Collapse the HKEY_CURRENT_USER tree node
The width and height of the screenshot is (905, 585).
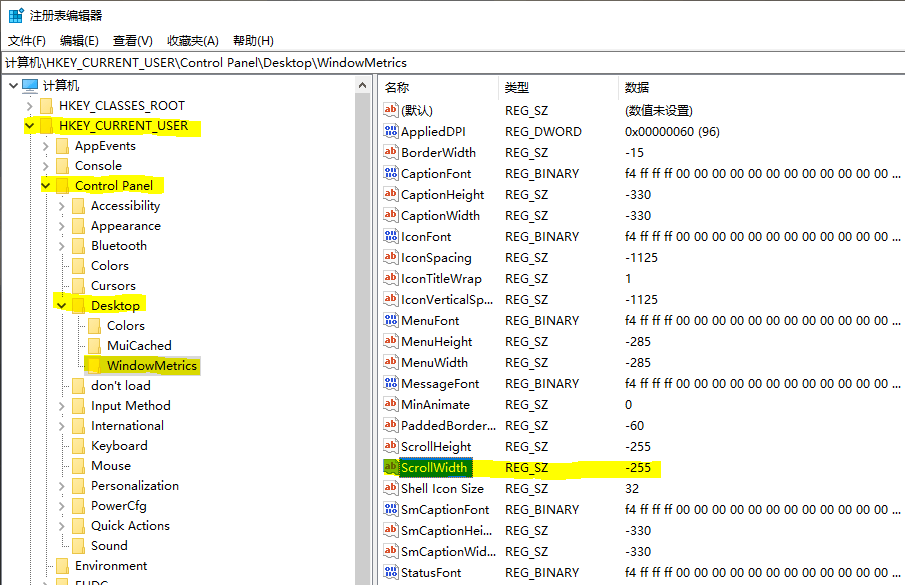pyautogui.click(x=29, y=126)
